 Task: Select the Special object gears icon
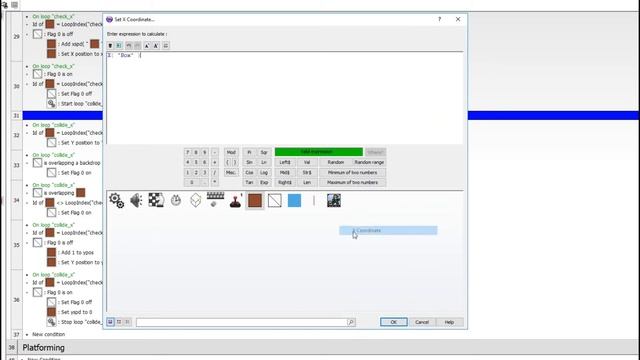coord(116,200)
